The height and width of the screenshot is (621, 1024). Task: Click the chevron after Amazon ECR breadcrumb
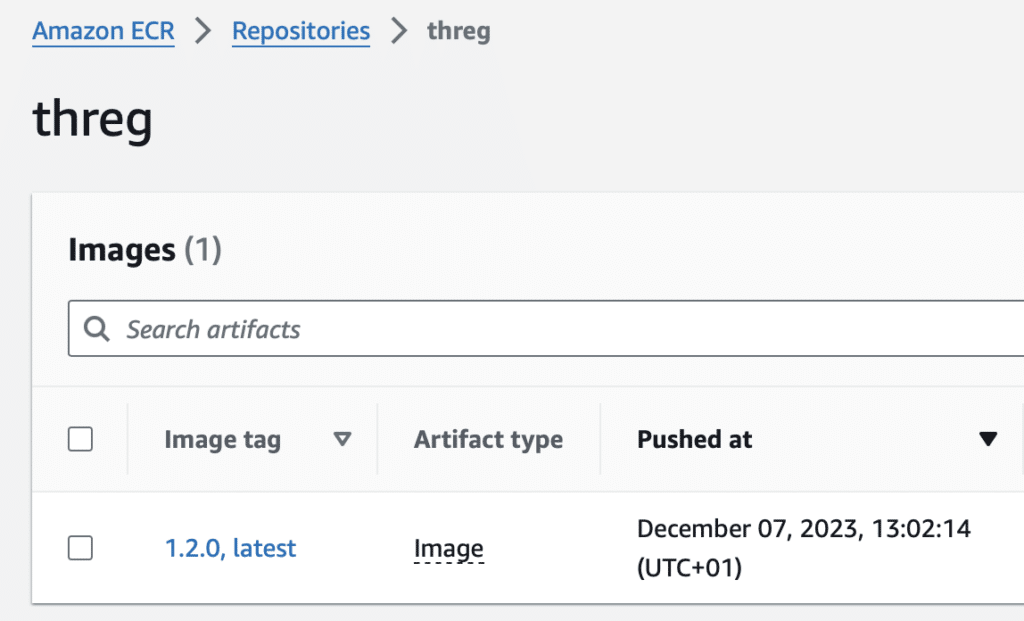point(203,31)
